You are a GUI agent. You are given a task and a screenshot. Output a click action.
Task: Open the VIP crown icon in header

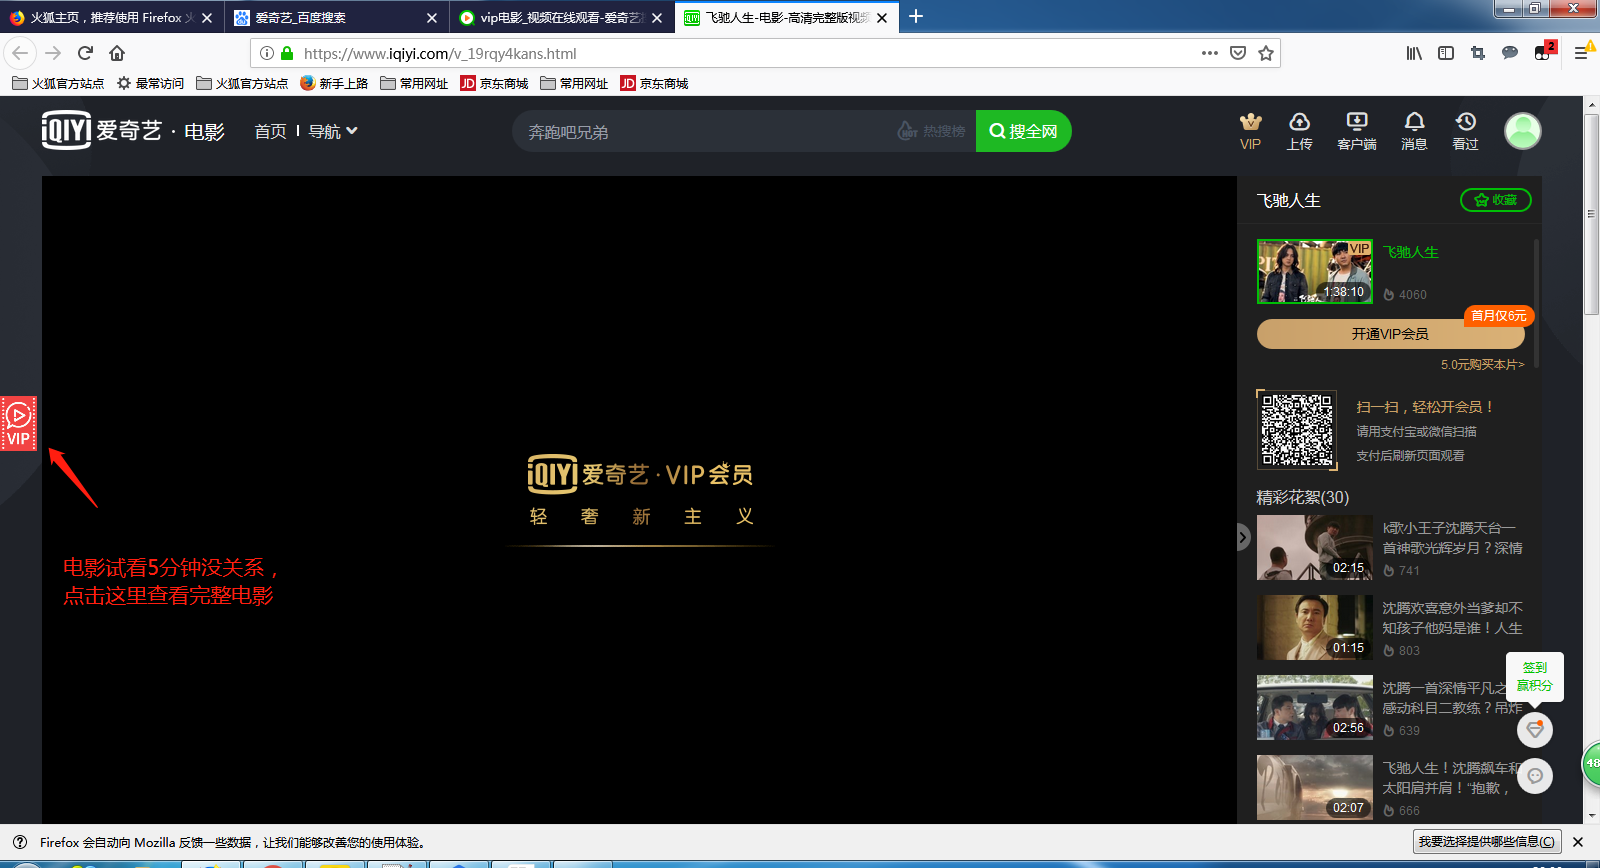point(1250,131)
